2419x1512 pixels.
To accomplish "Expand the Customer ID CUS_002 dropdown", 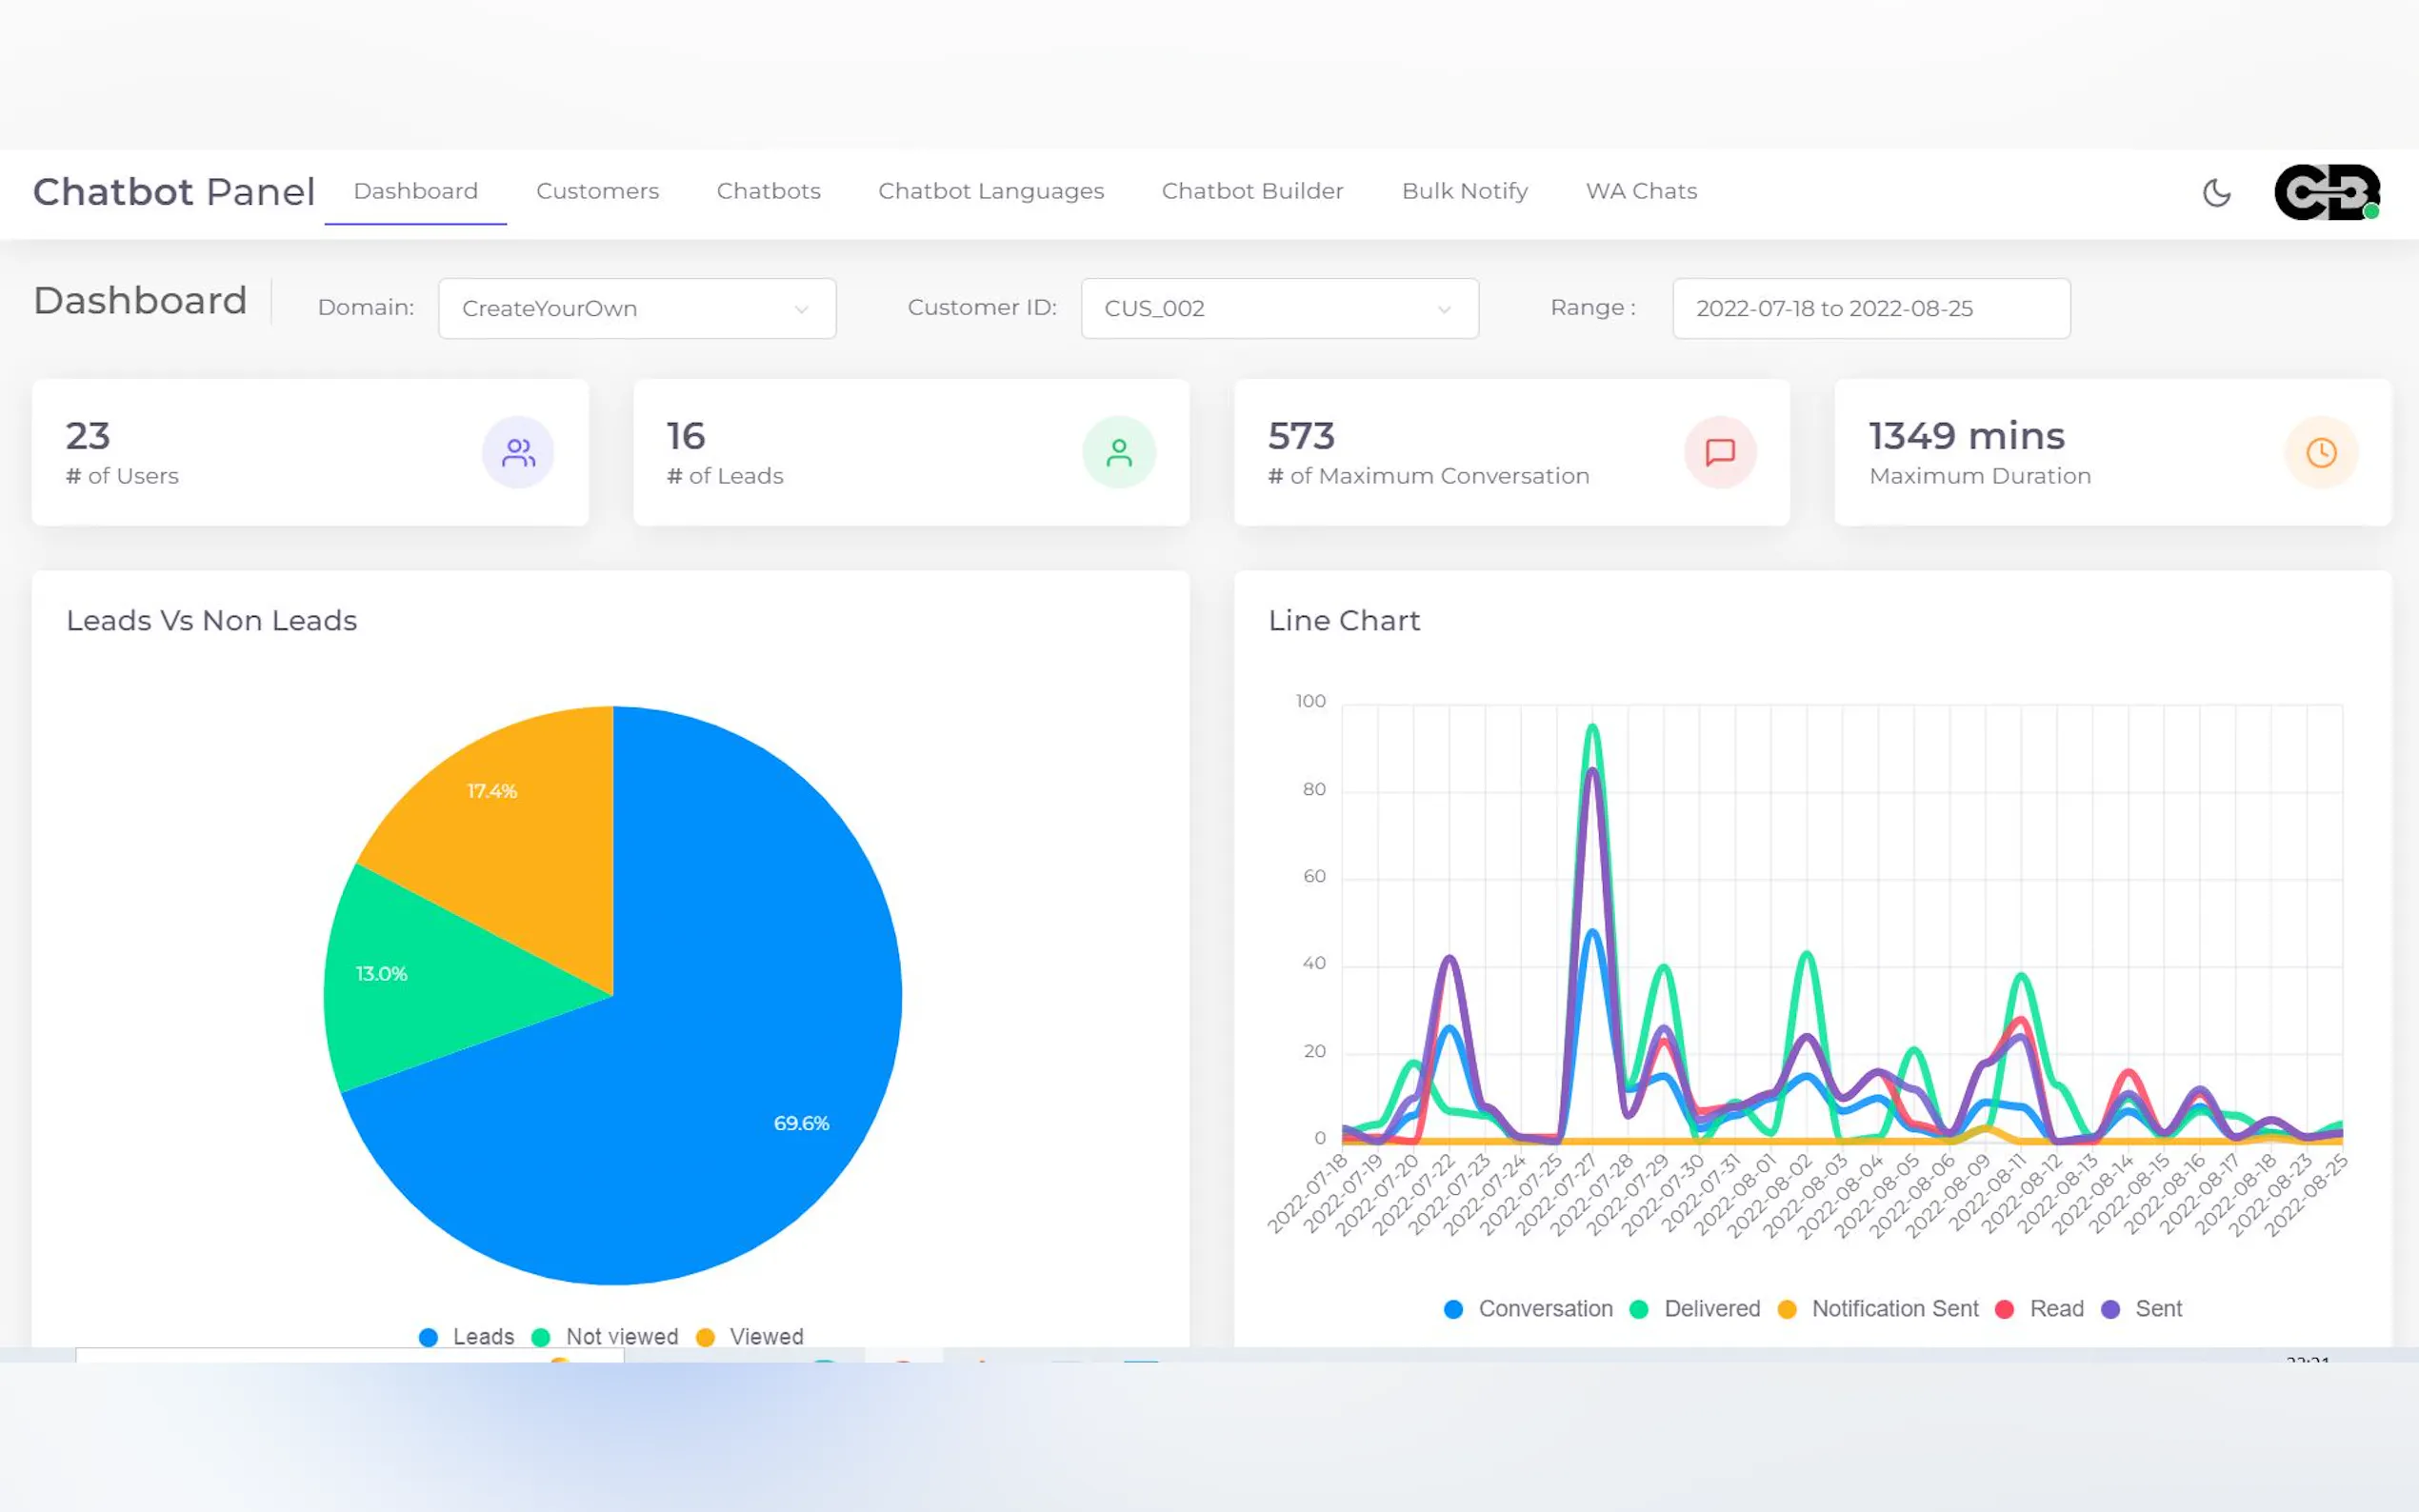I will [1279, 308].
